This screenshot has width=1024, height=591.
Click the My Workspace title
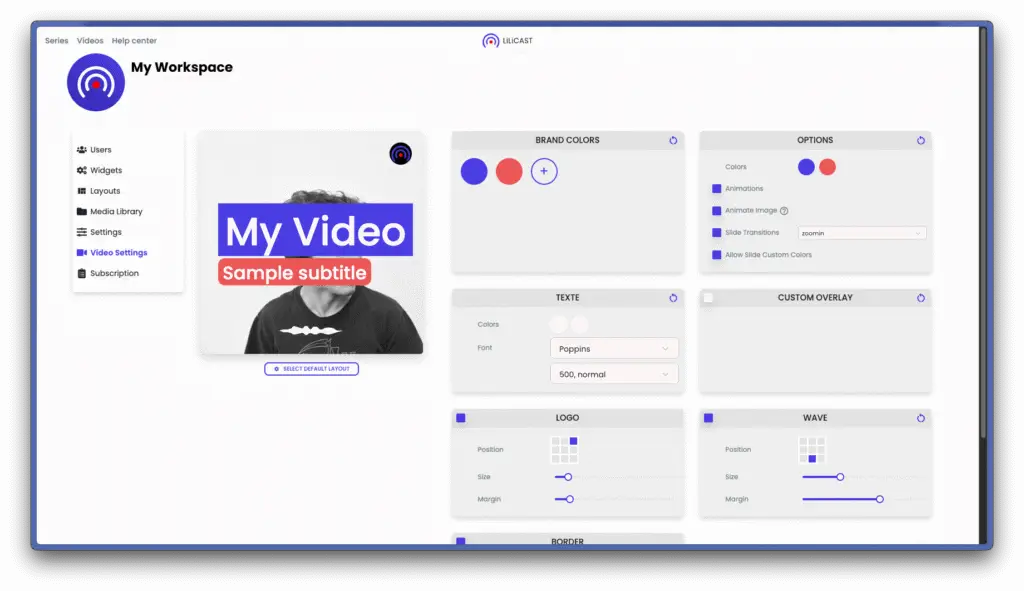182,67
